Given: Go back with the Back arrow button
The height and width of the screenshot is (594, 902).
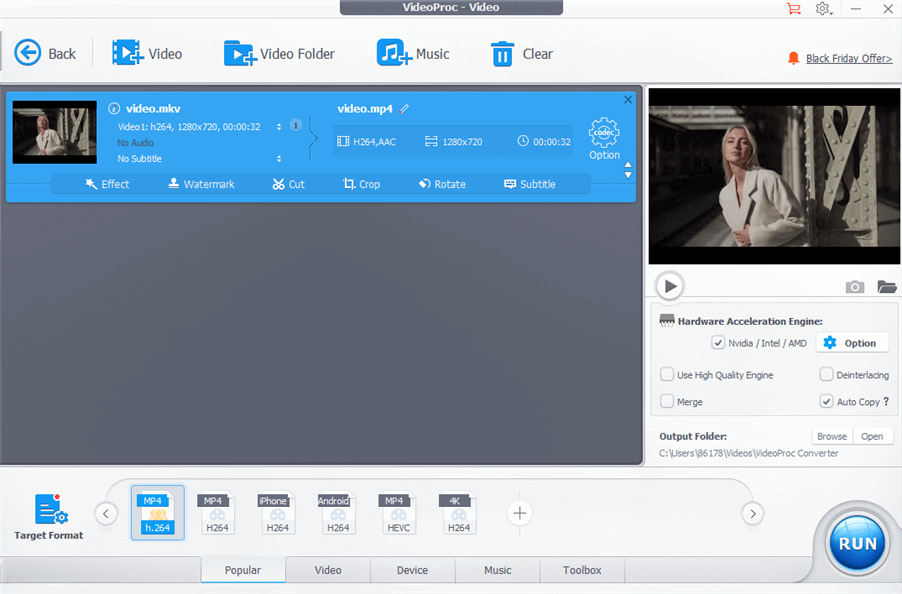Looking at the screenshot, I should click(x=45, y=53).
